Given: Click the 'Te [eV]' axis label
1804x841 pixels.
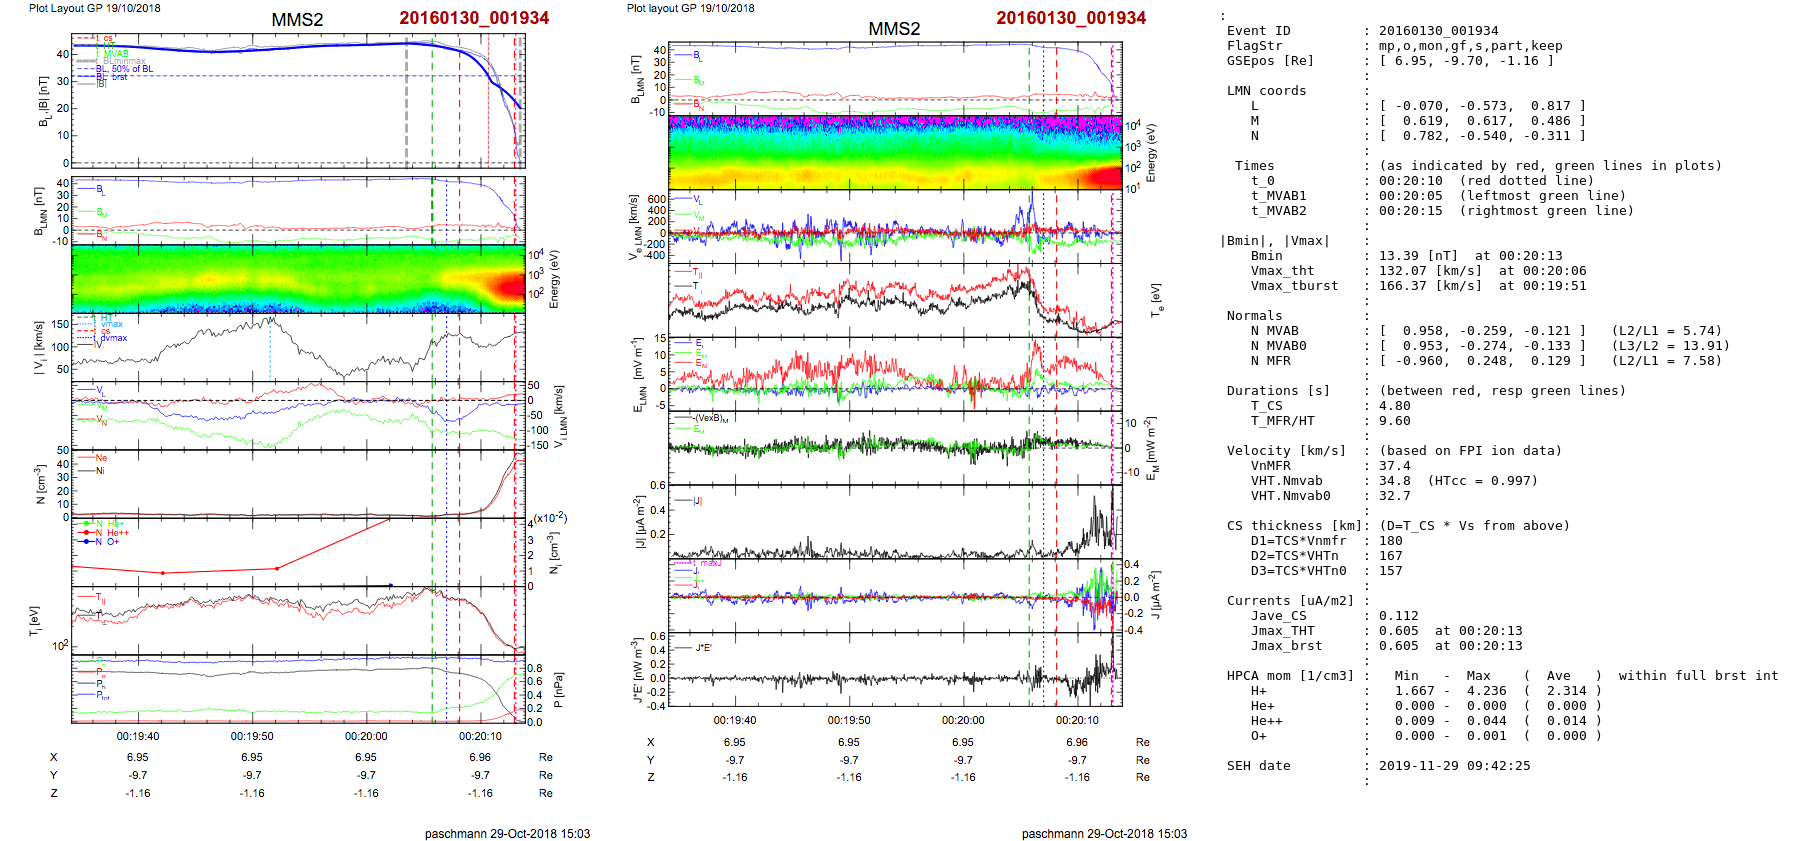Looking at the screenshot, I should point(1156,299).
